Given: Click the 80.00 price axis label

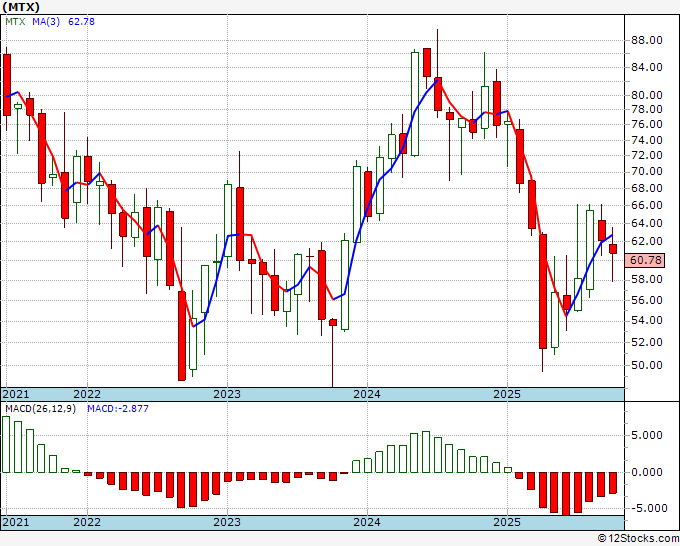Looking at the screenshot, I should pyautogui.click(x=646, y=95).
